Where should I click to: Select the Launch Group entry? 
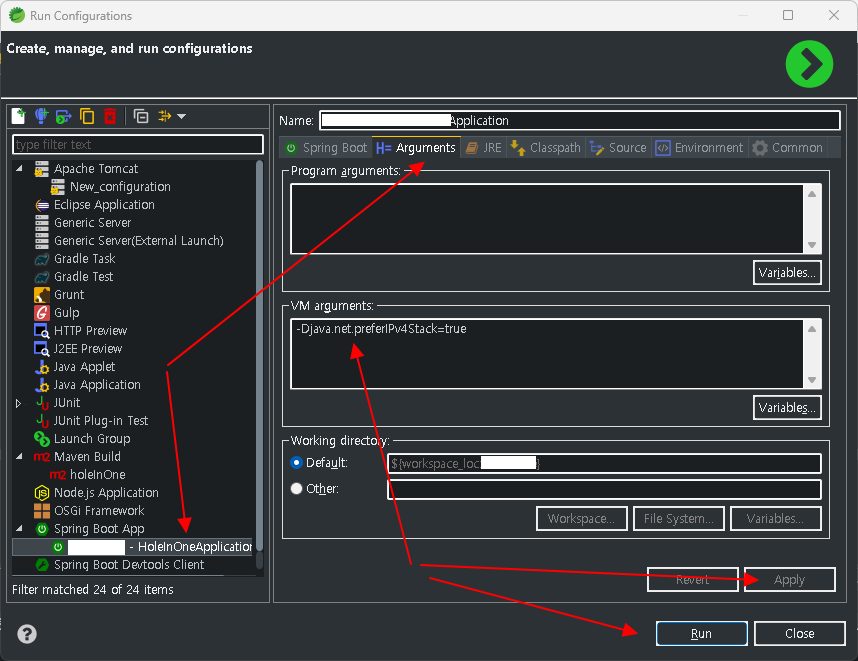[92, 439]
